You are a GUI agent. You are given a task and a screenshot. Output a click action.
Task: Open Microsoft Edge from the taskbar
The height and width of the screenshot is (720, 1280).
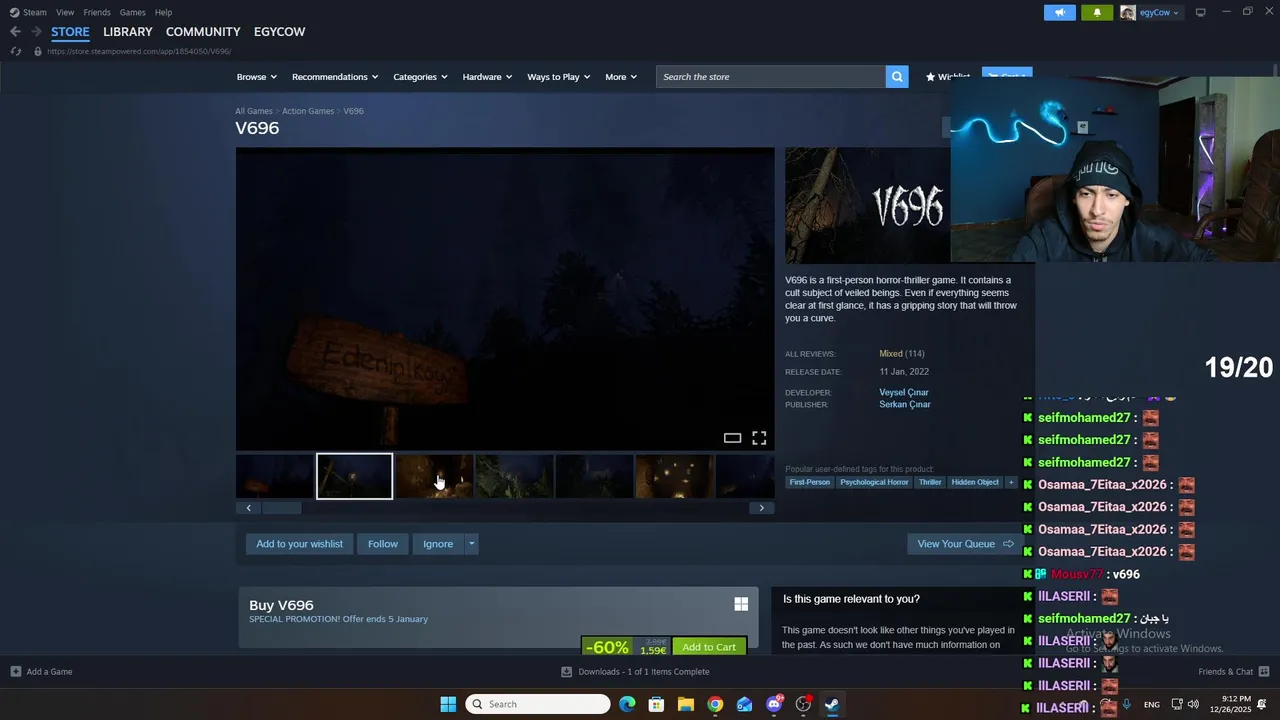click(627, 704)
